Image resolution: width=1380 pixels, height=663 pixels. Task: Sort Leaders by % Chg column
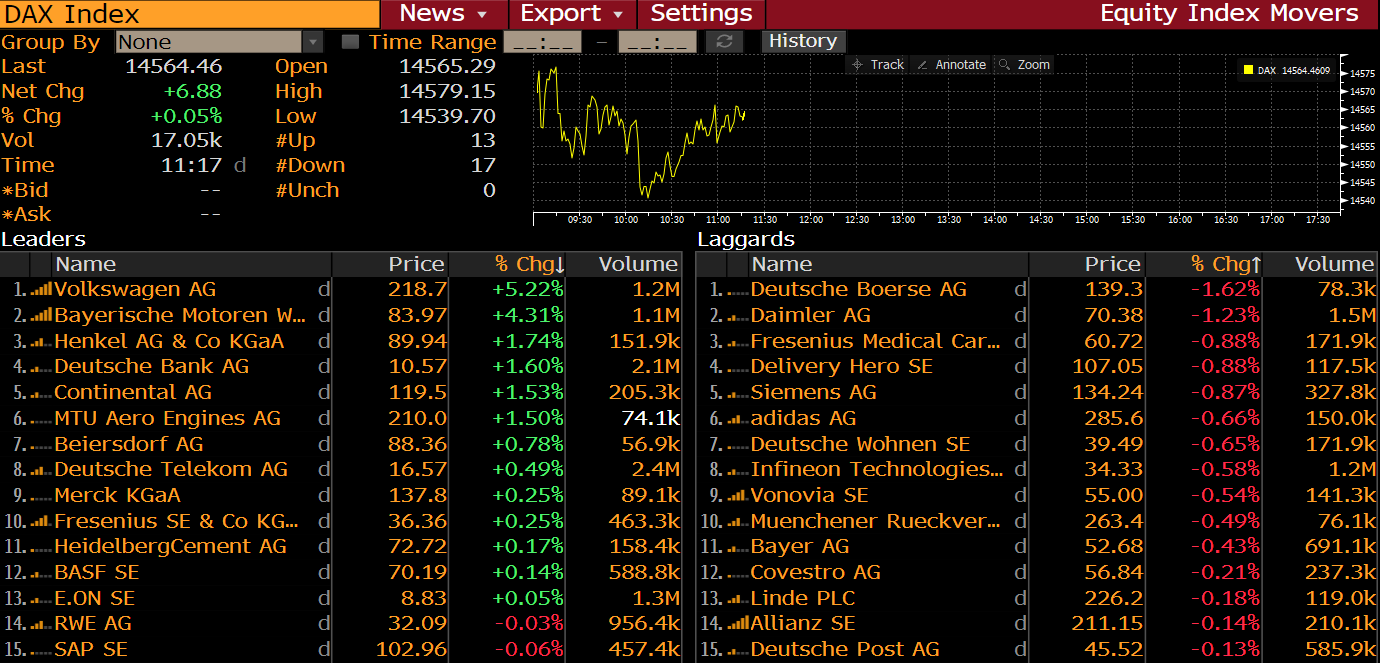pos(529,264)
